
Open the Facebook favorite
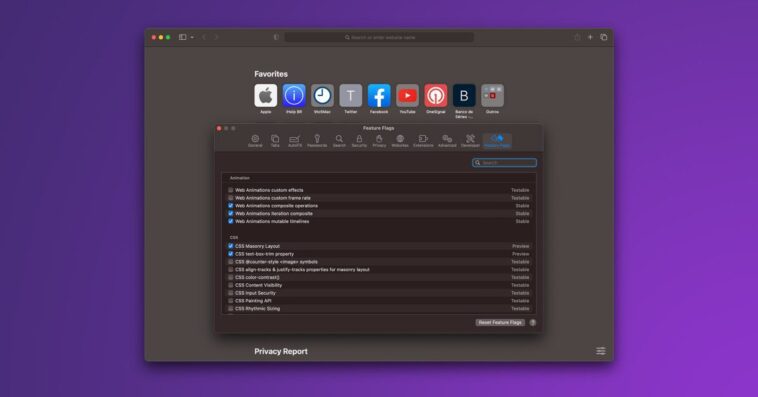(x=379, y=95)
